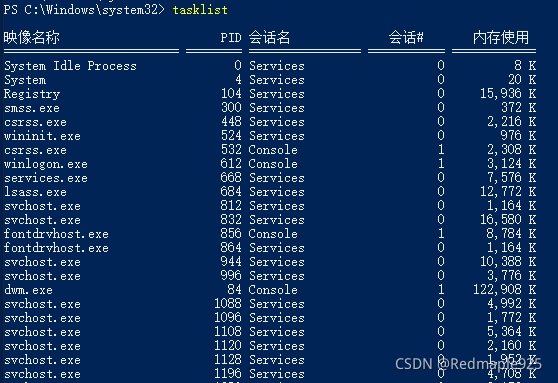Click the 内存使用 column header
Image resolution: width=558 pixels, height=383 pixels.
click(x=501, y=37)
